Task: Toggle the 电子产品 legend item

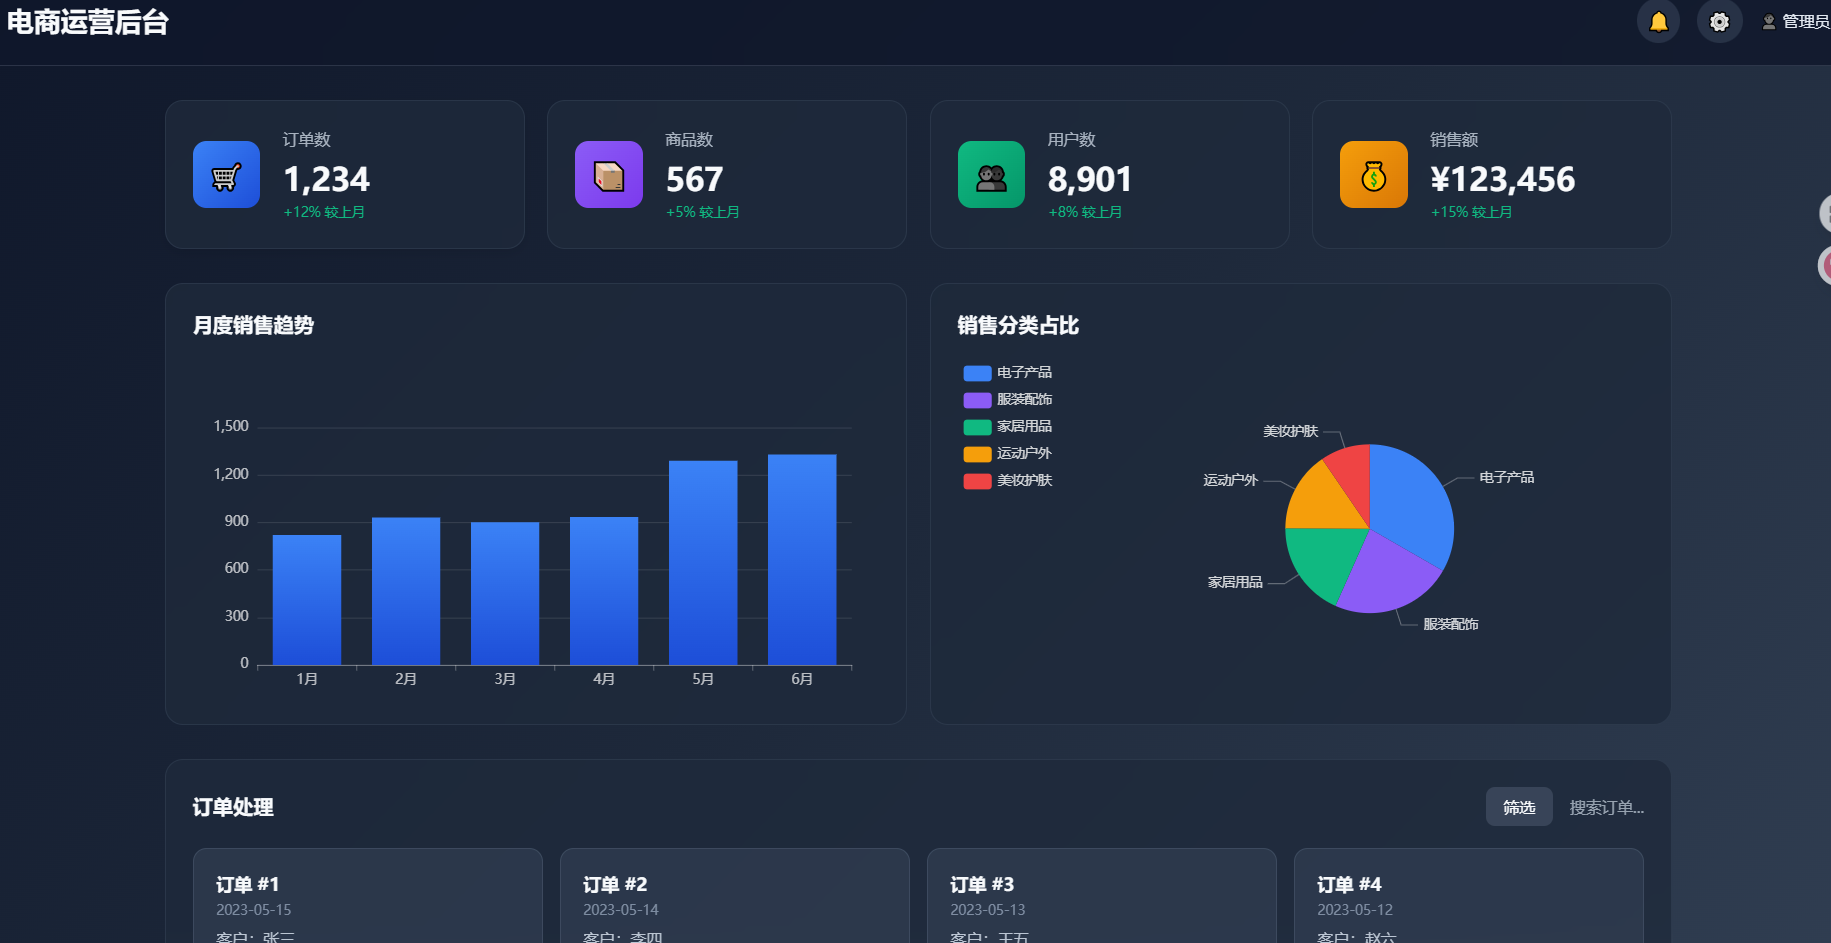Action: (x=1007, y=373)
